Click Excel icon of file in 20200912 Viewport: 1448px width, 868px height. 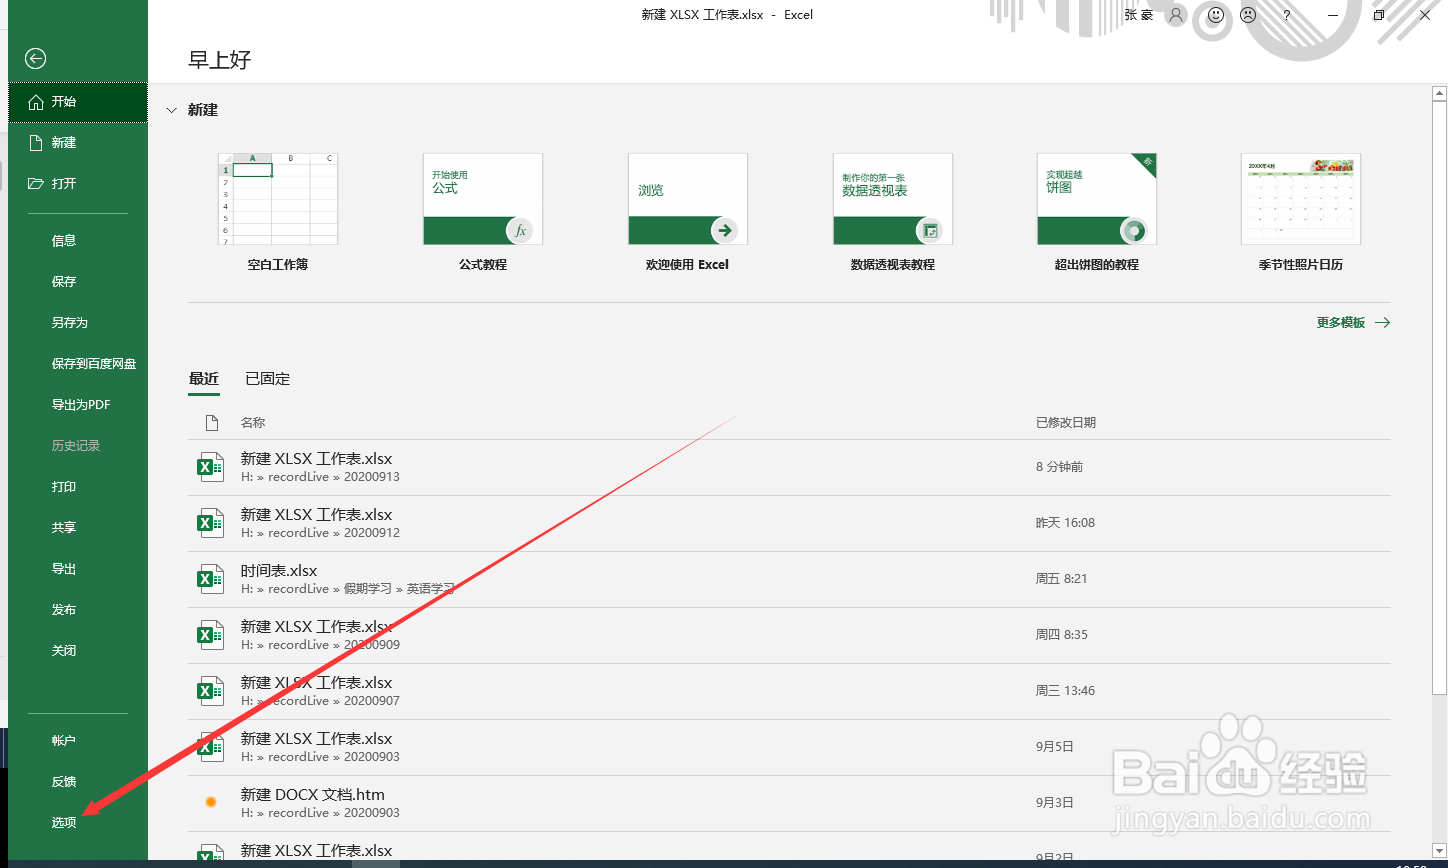point(210,523)
